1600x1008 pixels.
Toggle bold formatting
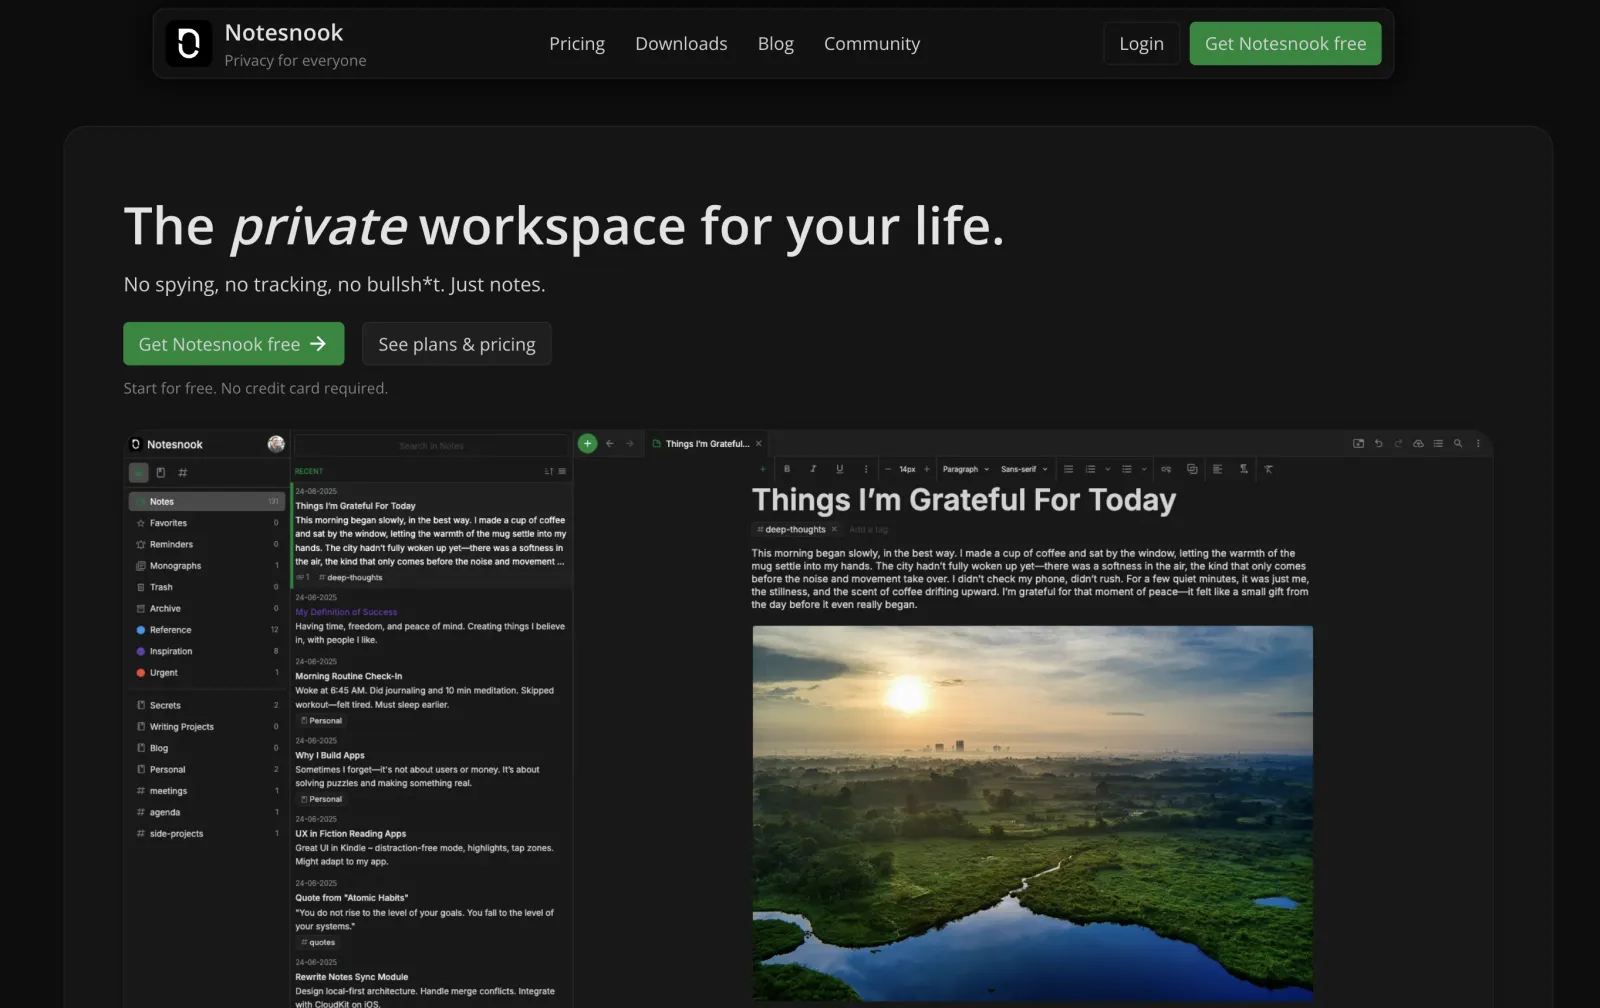coord(787,469)
